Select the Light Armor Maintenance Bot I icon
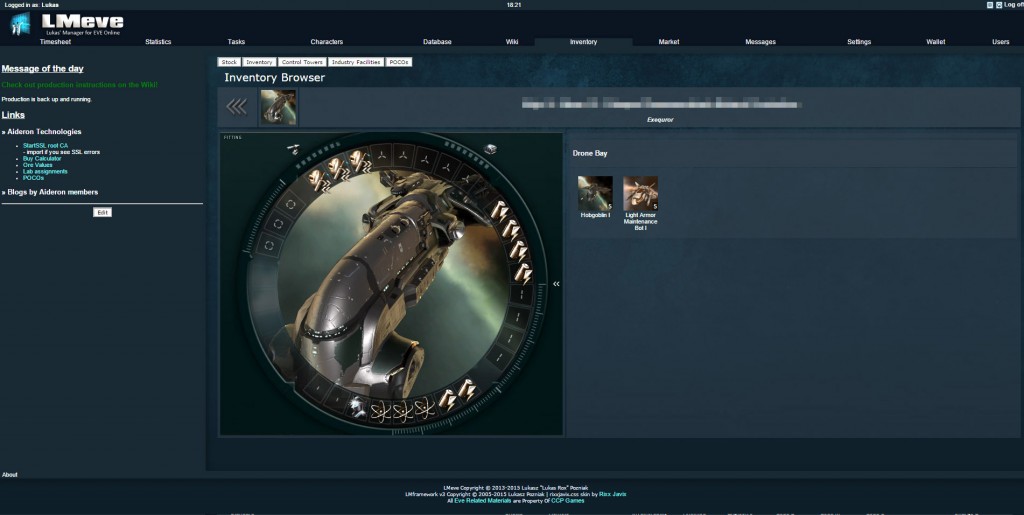Screen dimensions: 1024x515 641,193
